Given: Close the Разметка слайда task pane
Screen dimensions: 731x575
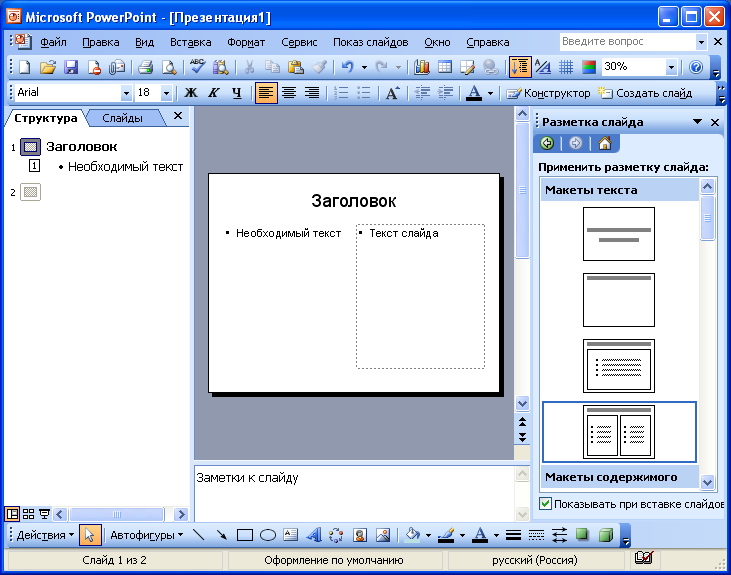Looking at the screenshot, I should pyautogui.click(x=715, y=122).
